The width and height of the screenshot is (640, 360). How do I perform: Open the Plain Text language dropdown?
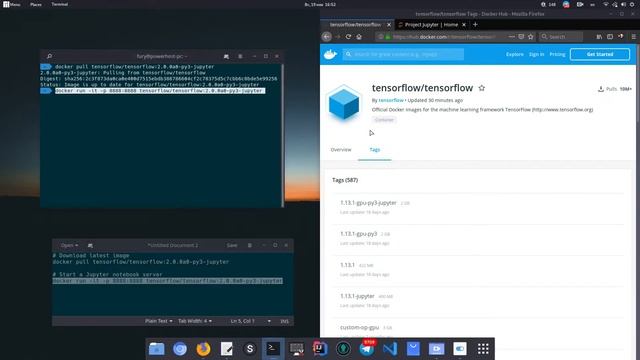(x=158, y=321)
